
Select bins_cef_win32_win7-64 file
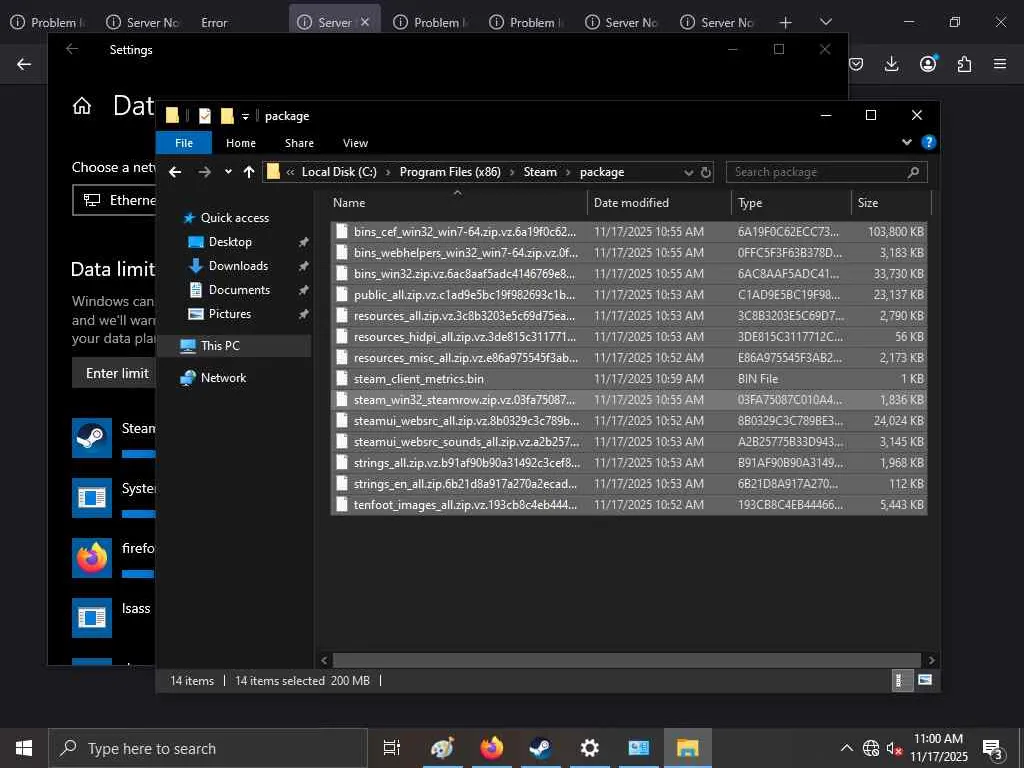click(629, 231)
